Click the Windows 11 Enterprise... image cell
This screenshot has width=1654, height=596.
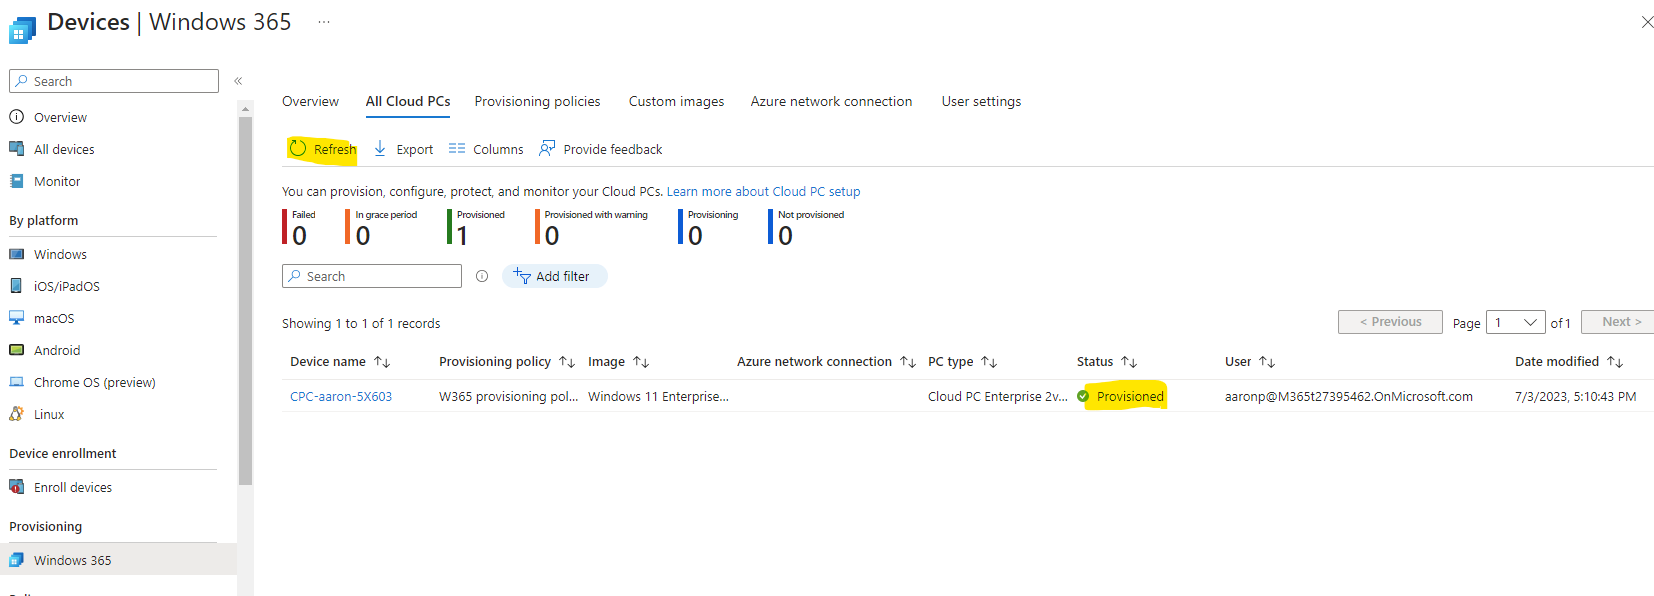658,396
